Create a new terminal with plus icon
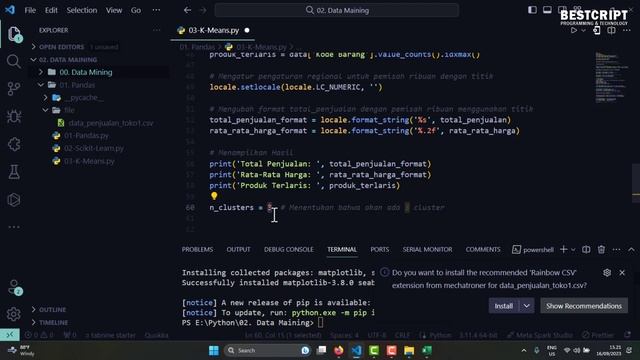Screen dimensions: 640x360 564,249
